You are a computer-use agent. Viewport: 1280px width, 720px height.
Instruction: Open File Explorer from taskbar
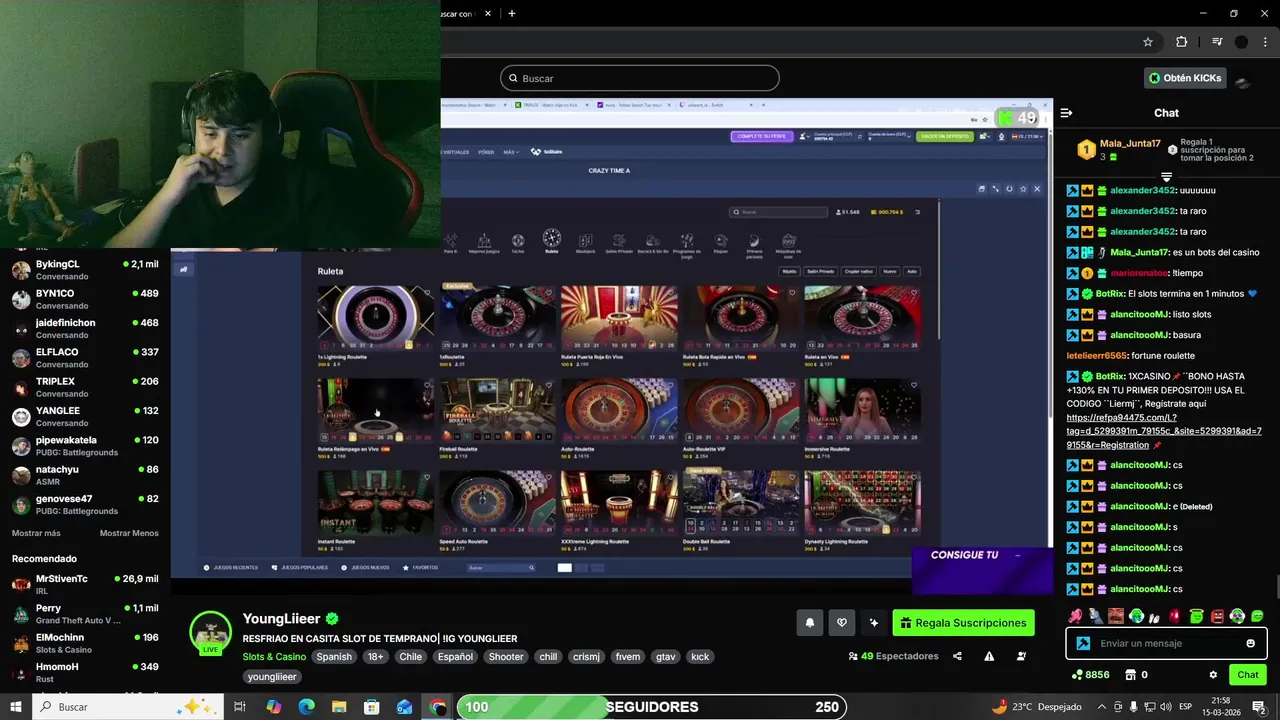[339, 707]
